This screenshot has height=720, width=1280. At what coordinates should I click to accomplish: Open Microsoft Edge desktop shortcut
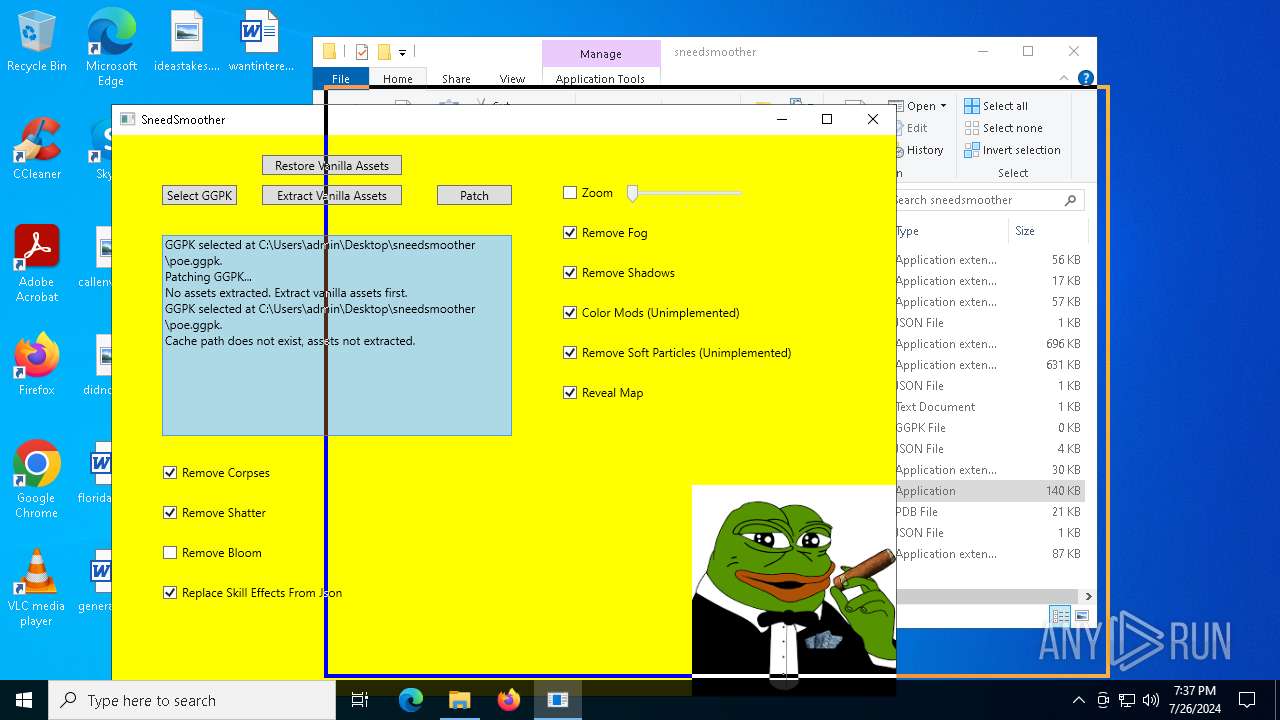(x=111, y=48)
